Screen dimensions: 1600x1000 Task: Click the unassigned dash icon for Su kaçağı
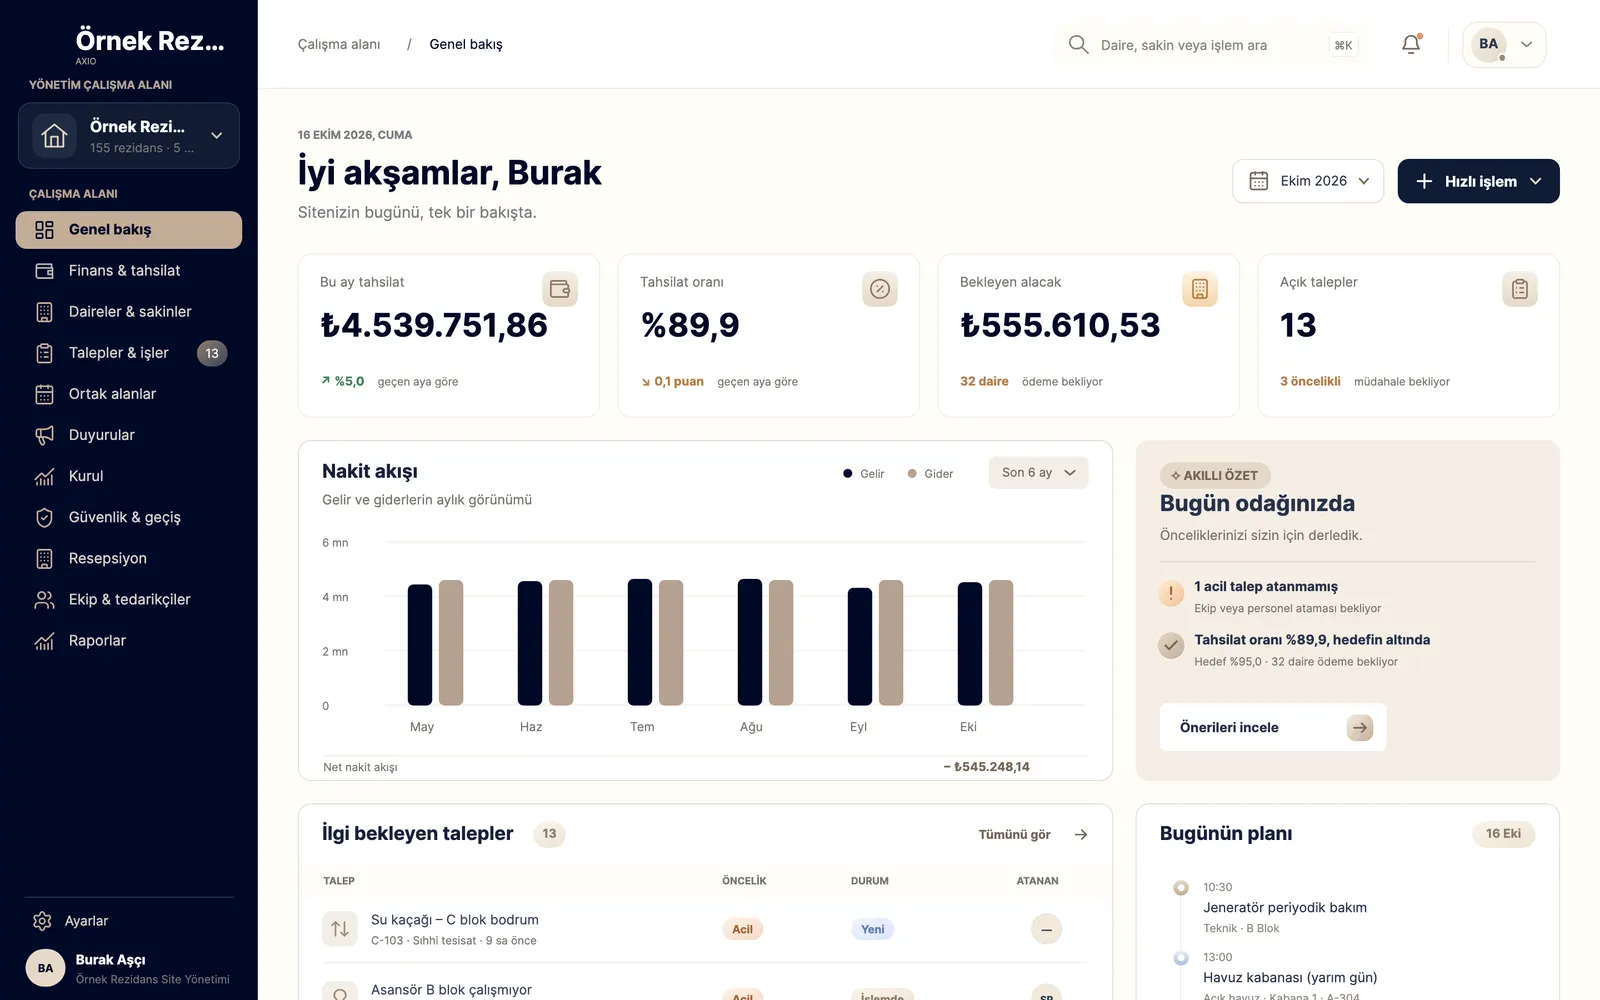pos(1046,929)
